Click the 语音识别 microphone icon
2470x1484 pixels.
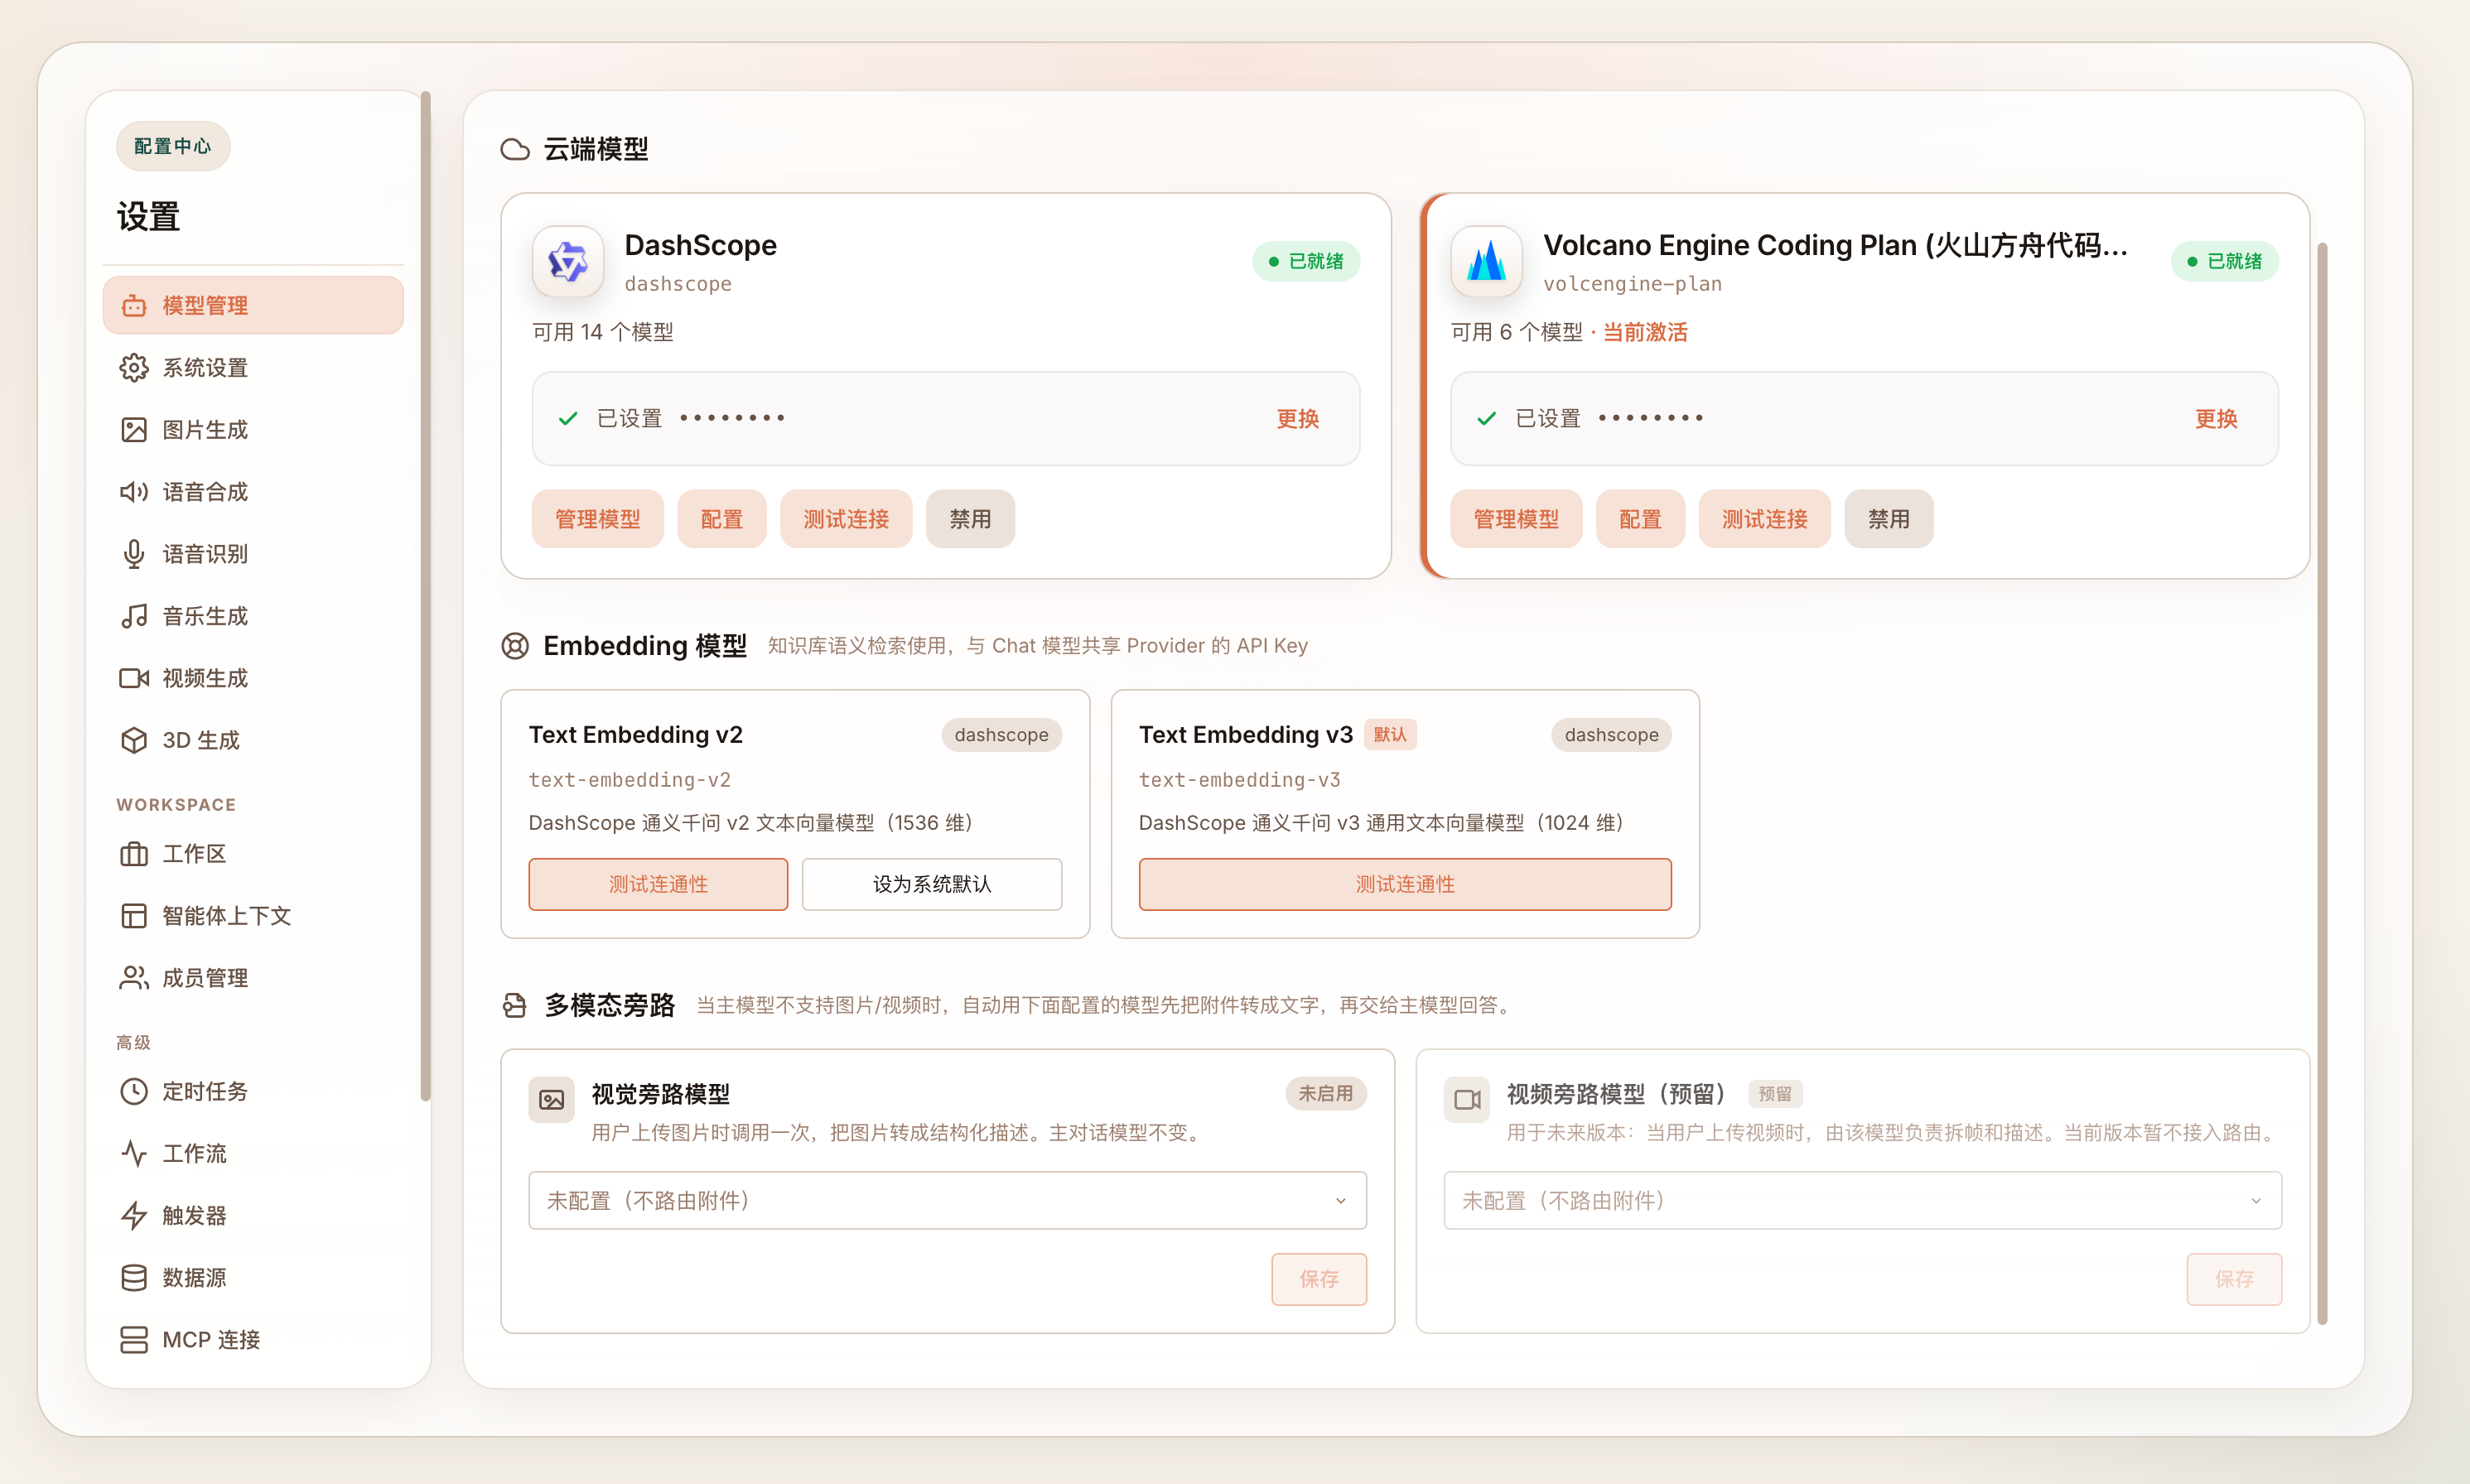[x=133, y=554]
